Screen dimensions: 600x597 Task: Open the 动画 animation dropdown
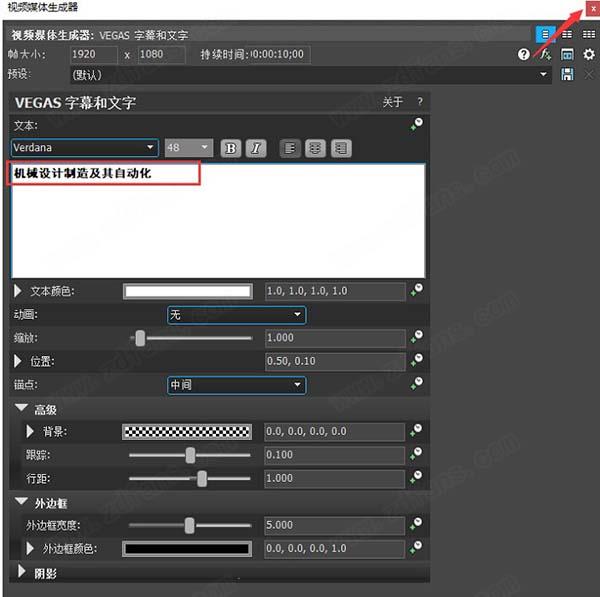(x=236, y=315)
